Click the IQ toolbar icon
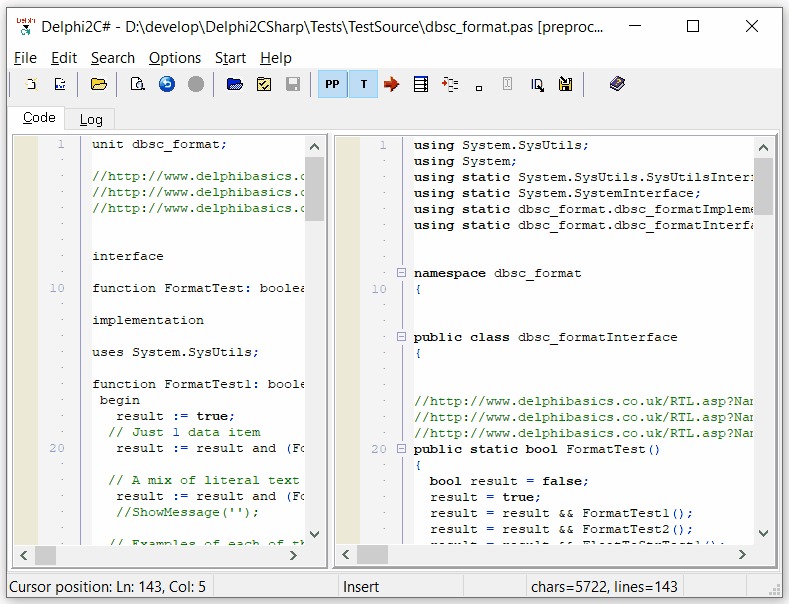 pyautogui.click(x=537, y=85)
